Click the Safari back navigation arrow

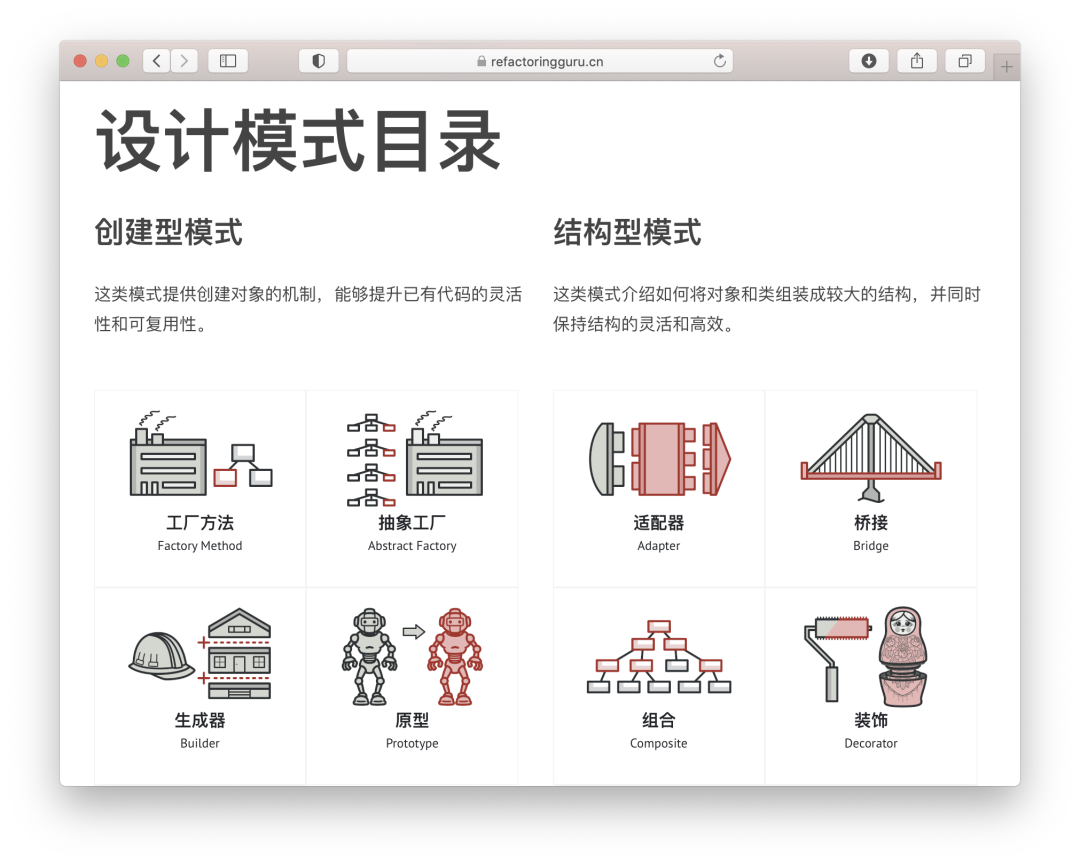[156, 61]
